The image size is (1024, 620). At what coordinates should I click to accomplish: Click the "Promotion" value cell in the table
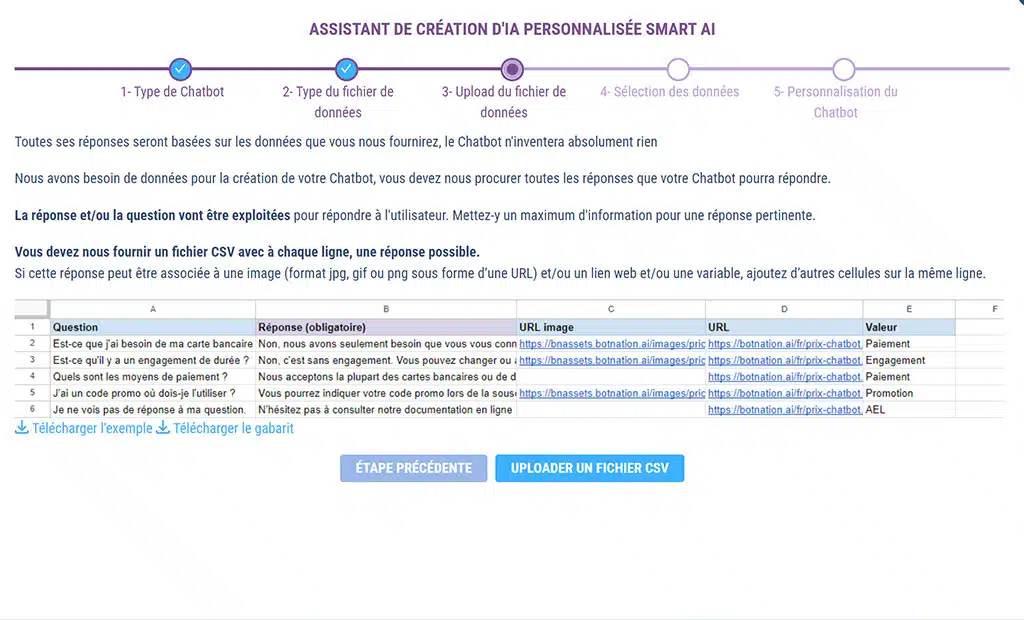pyautogui.click(x=889, y=393)
